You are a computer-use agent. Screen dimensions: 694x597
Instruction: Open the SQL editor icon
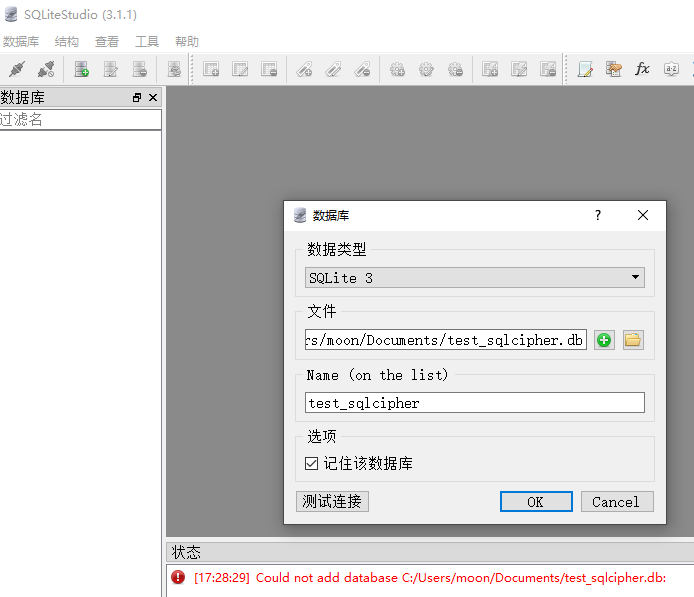pos(585,69)
